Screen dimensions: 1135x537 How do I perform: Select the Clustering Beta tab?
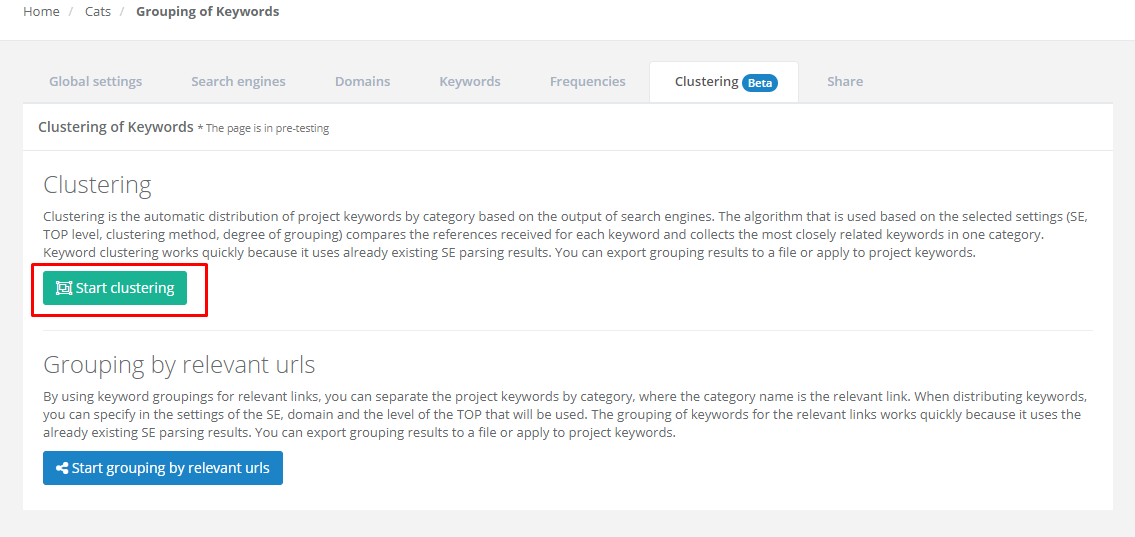(x=724, y=82)
